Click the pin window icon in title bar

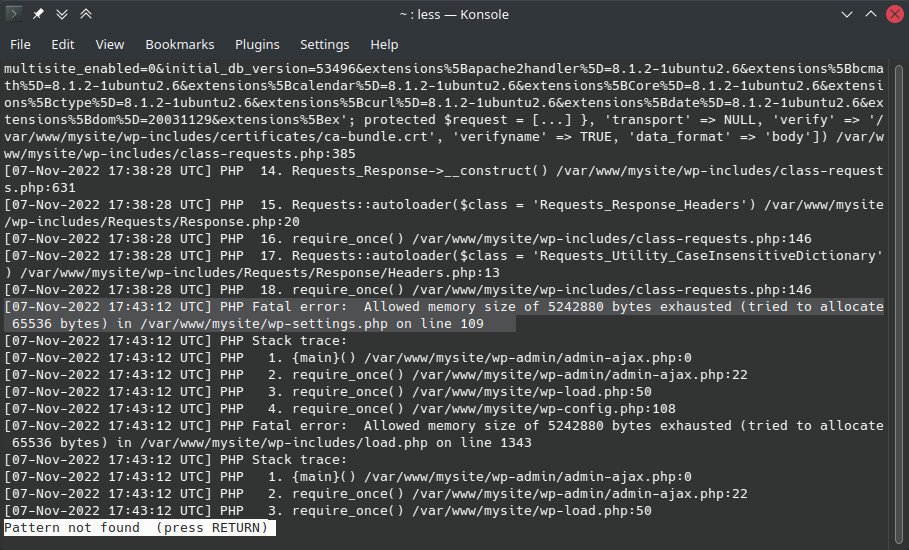[38, 14]
